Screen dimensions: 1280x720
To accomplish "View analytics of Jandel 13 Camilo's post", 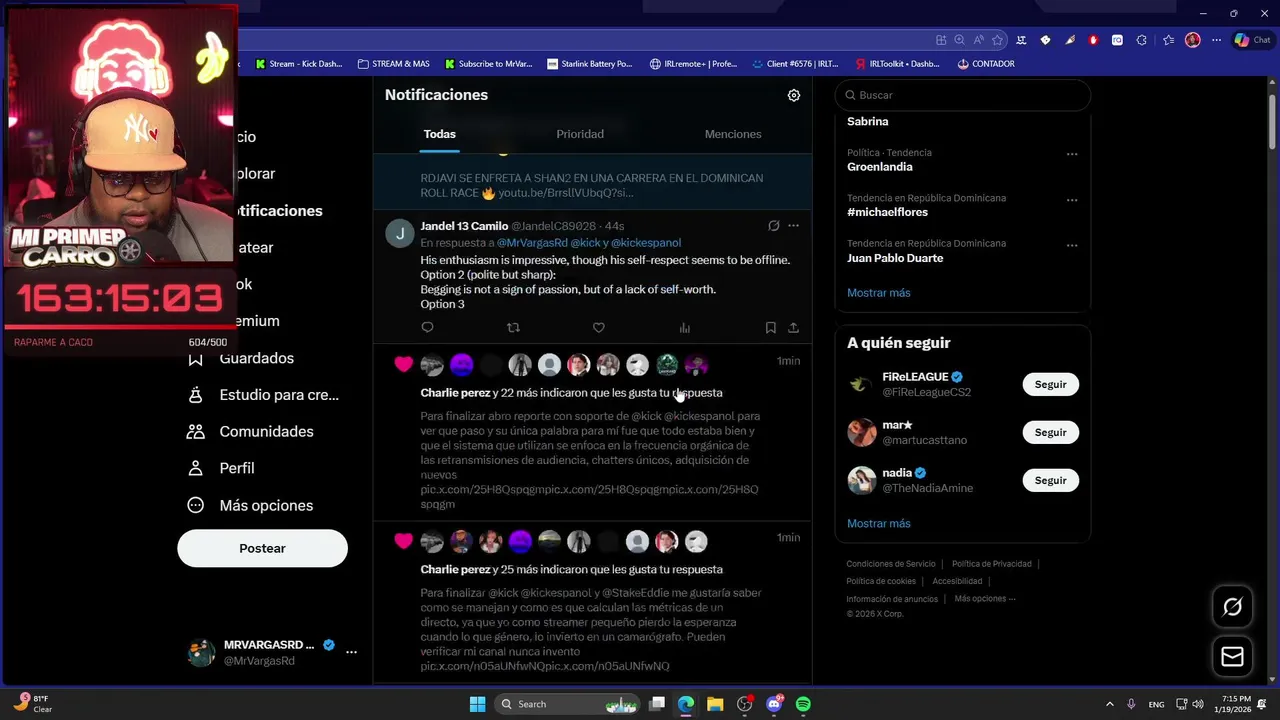I will point(685,328).
